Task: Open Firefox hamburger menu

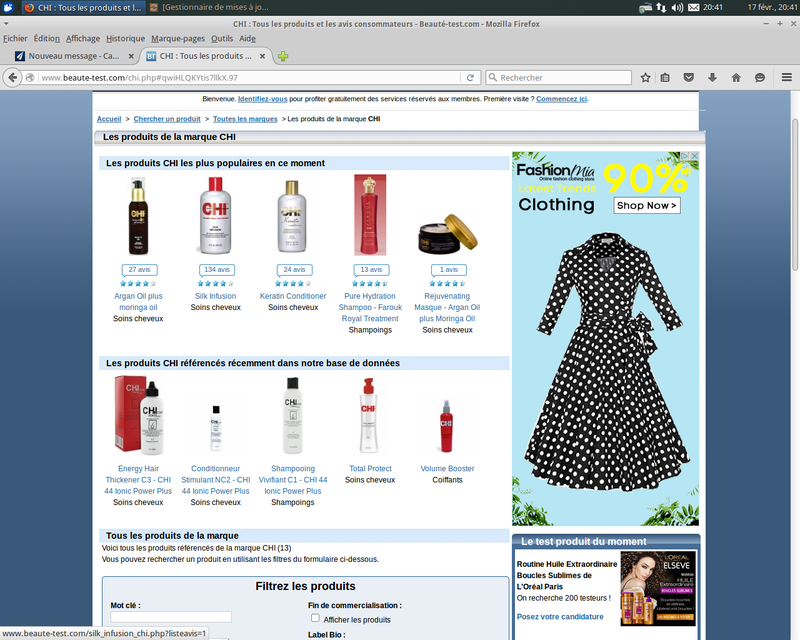Action: coord(786,78)
